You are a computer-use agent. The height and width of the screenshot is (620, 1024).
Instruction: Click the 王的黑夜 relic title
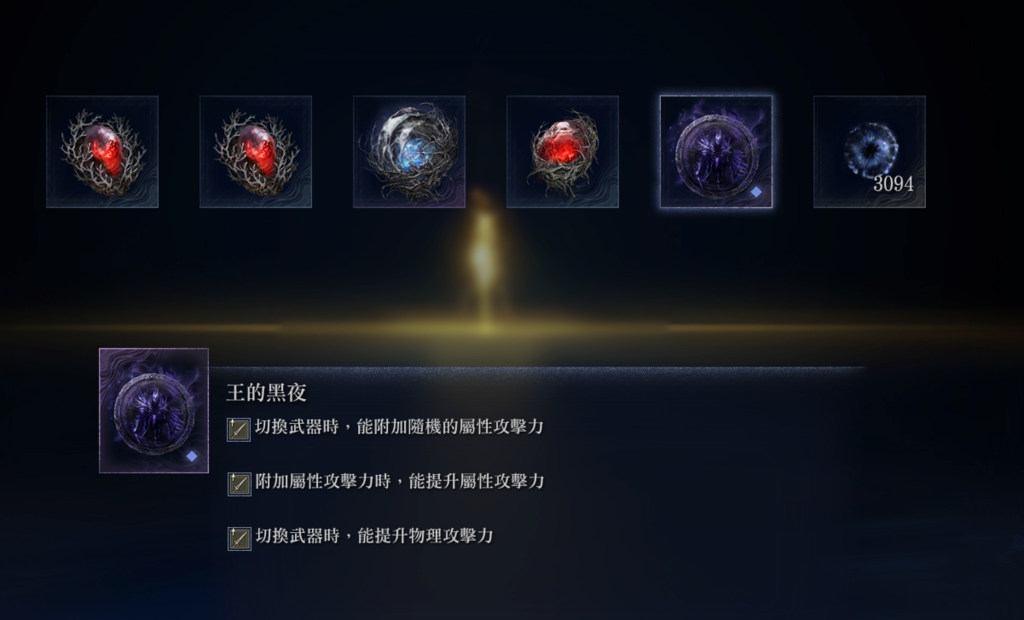click(x=266, y=393)
